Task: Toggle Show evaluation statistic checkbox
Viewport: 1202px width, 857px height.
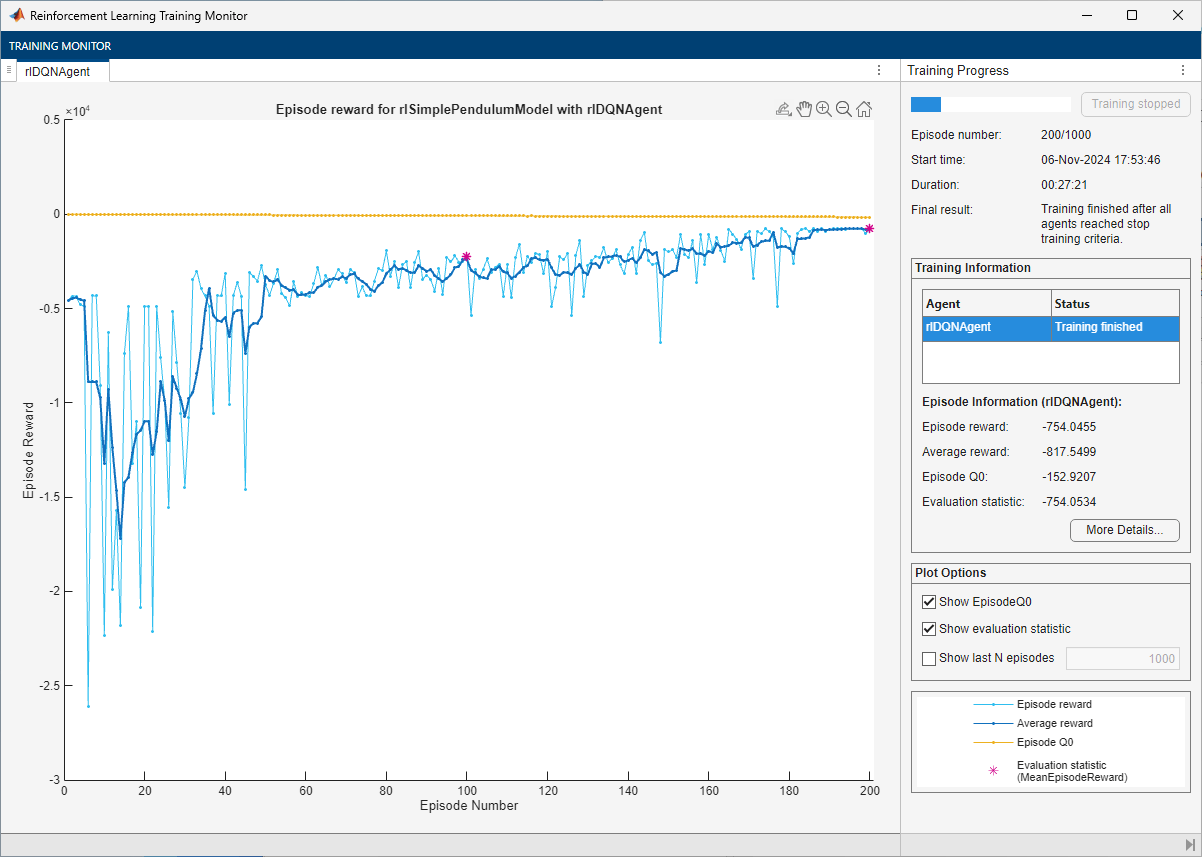Action: [929, 629]
